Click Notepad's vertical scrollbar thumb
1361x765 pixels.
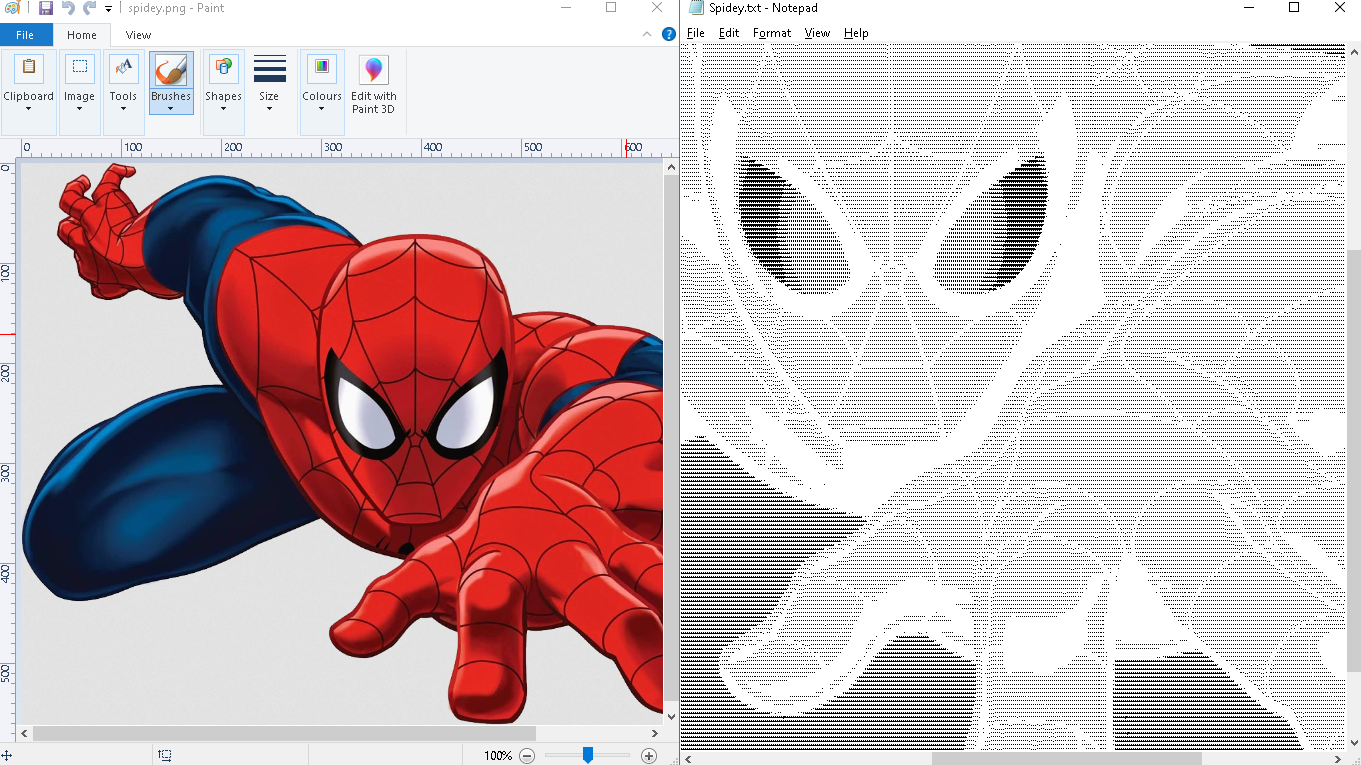coord(1353,460)
